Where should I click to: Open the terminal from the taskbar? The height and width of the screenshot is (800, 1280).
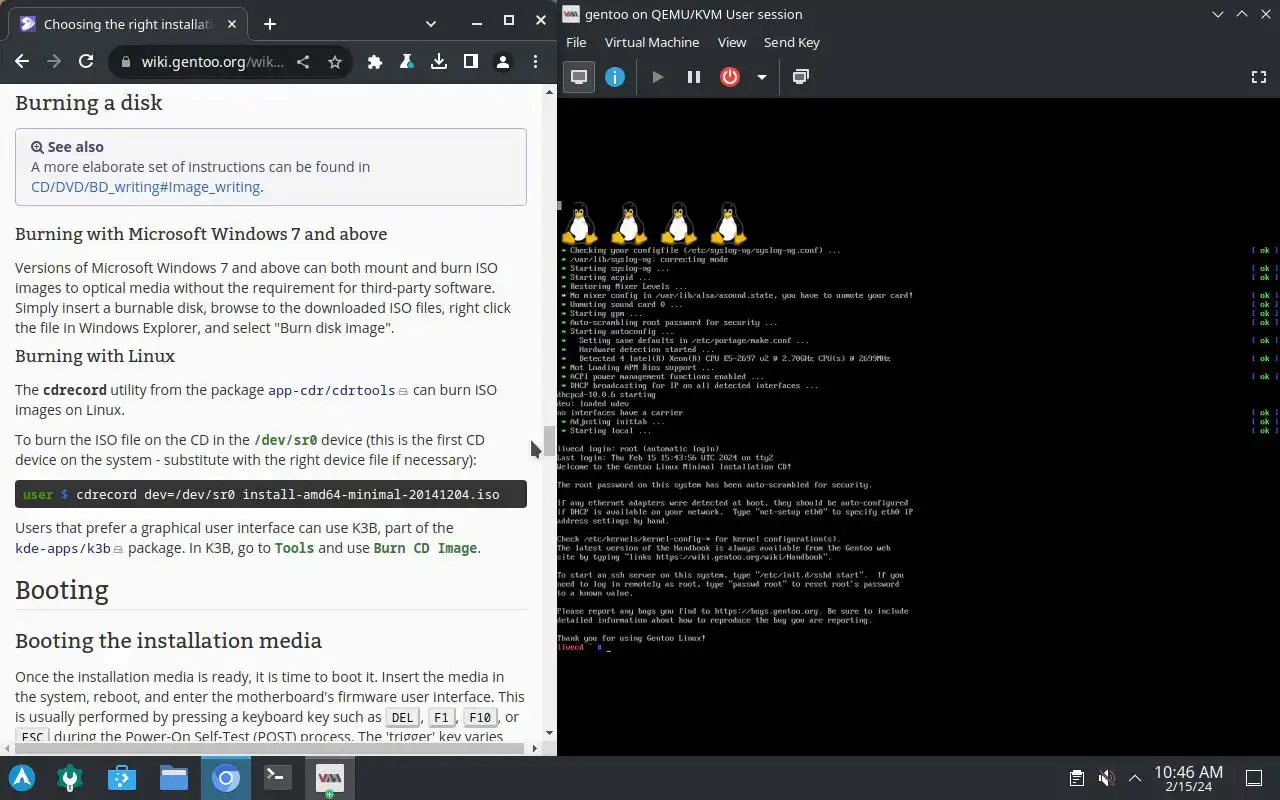[x=277, y=778]
